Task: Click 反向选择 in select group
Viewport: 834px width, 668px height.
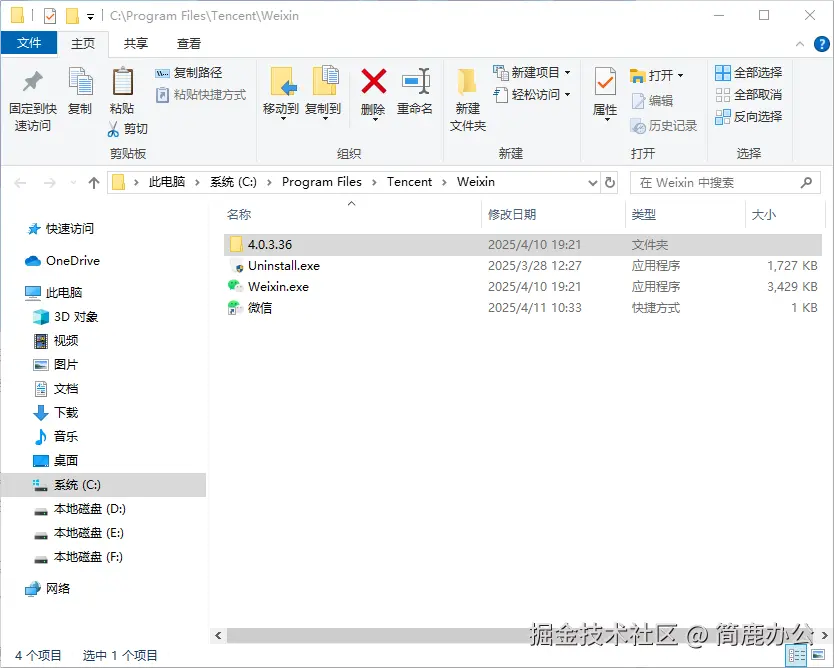Action: [748, 116]
